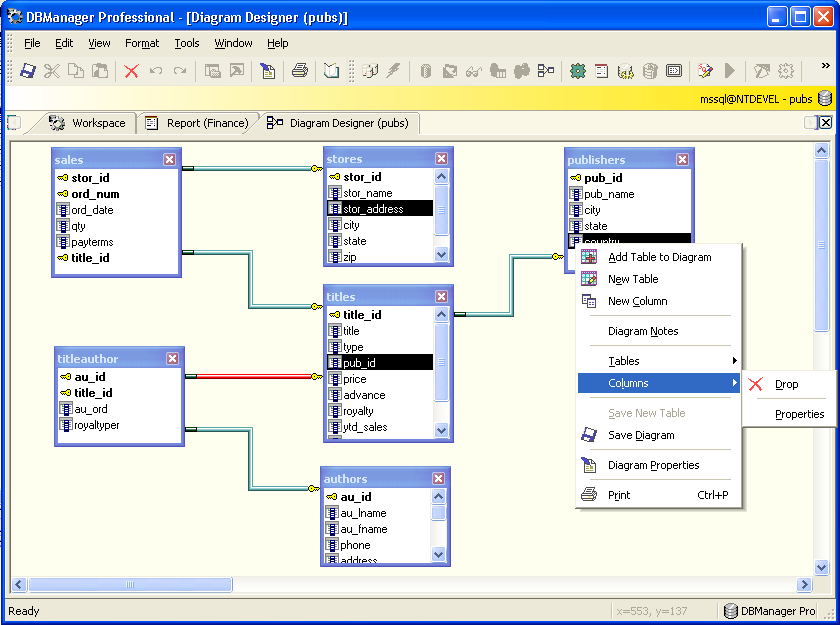
Task: Click the Save floppy disk toolbar icon
Action: coord(28,71)
